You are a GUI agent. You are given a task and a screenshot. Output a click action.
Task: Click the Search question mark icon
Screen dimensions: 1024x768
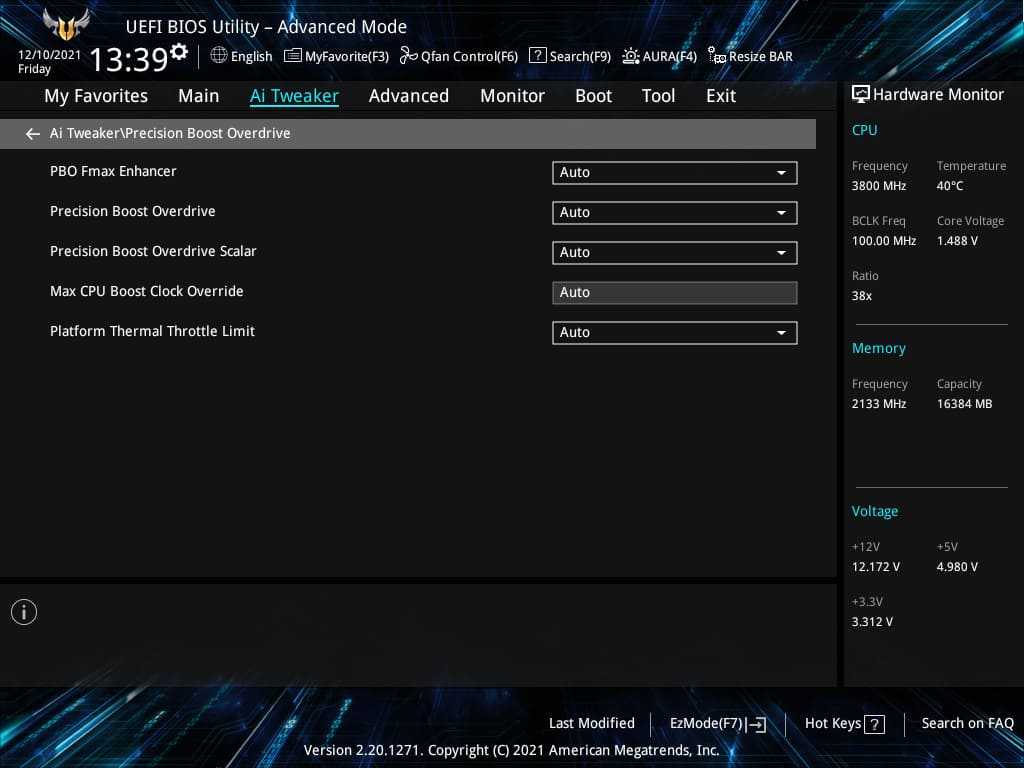click(x=537, y=56)
